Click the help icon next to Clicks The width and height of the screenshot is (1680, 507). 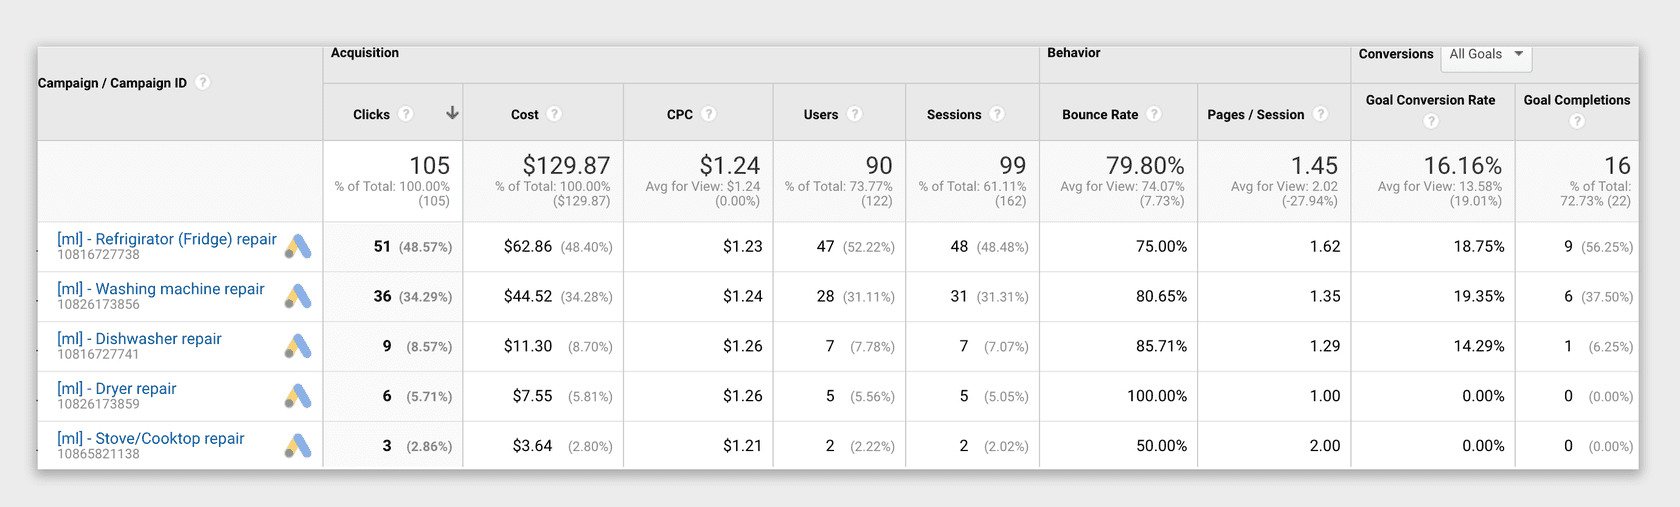click(x=406, y=114)
